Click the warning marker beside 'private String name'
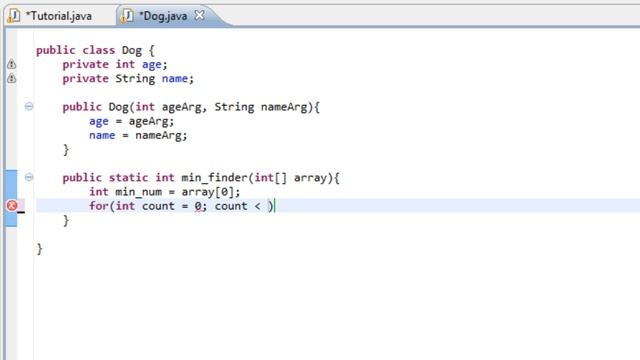 [11, 78]
